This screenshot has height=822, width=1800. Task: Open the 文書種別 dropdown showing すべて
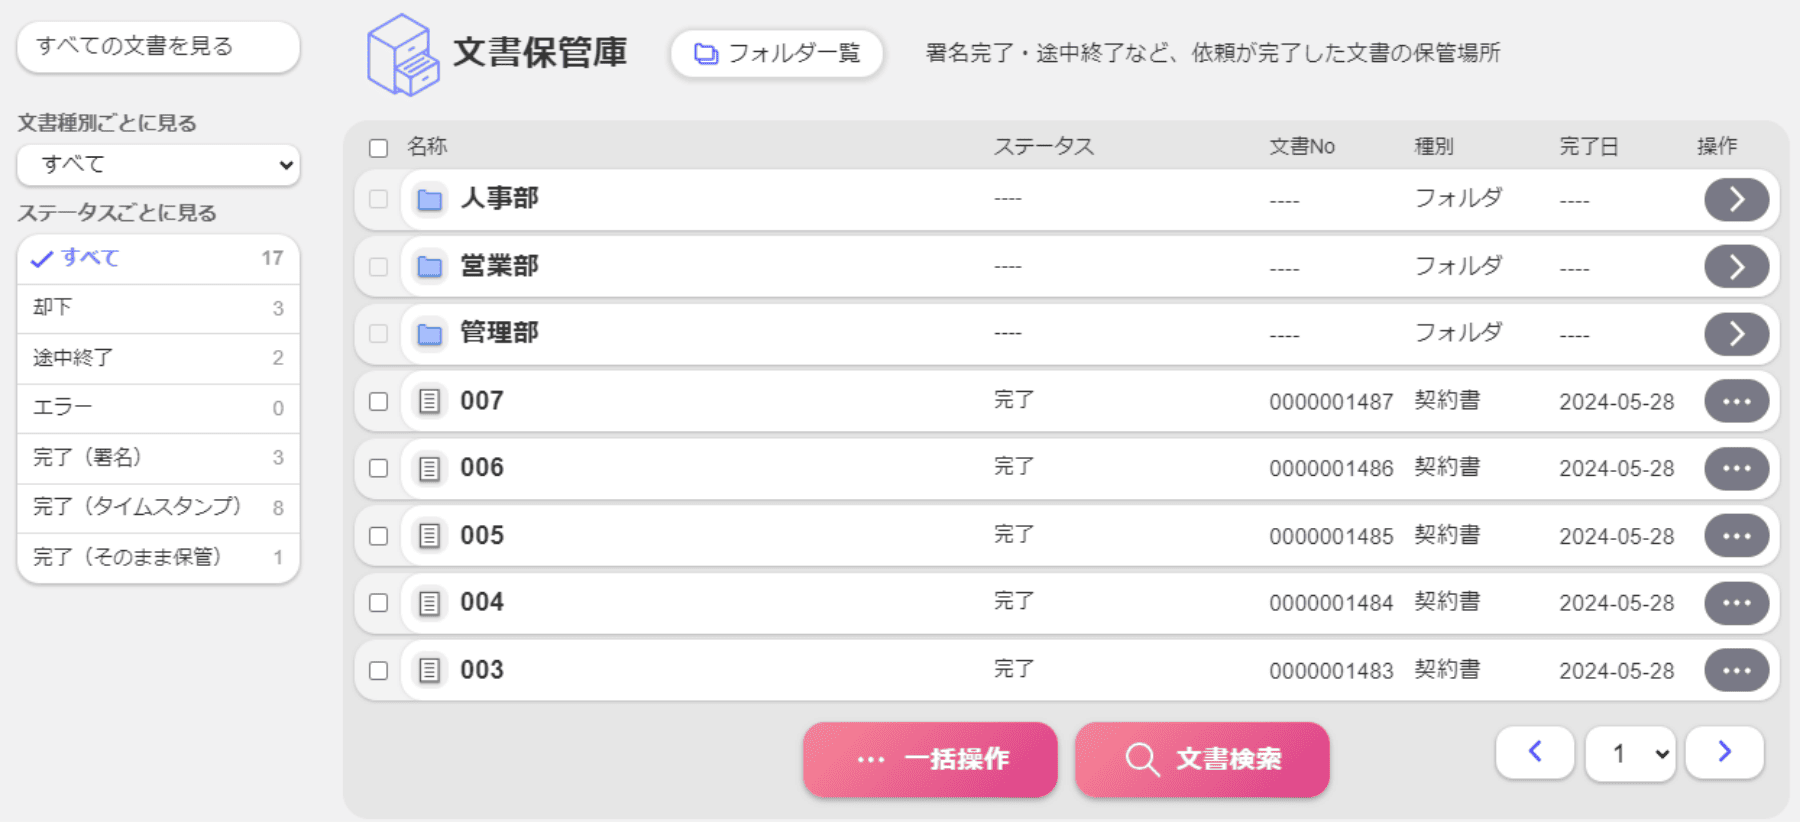click(x=157, y=164)
